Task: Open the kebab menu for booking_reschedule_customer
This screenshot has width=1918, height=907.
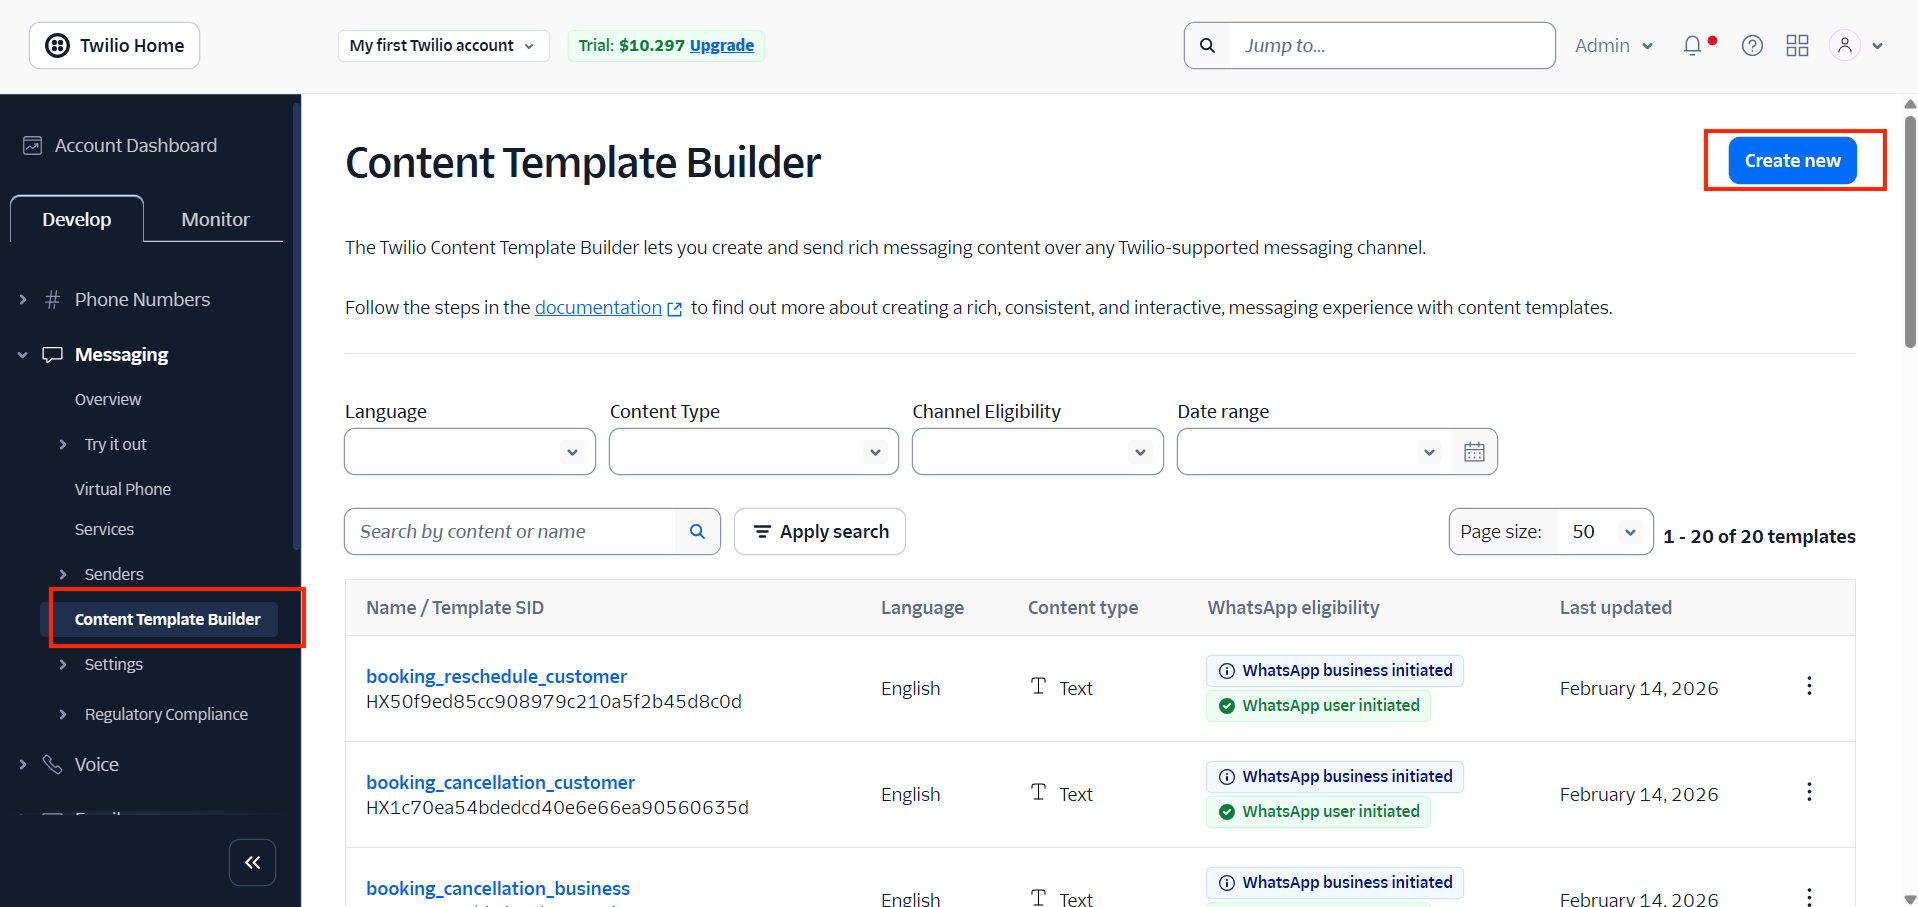Action: [x=1809, y=686]
